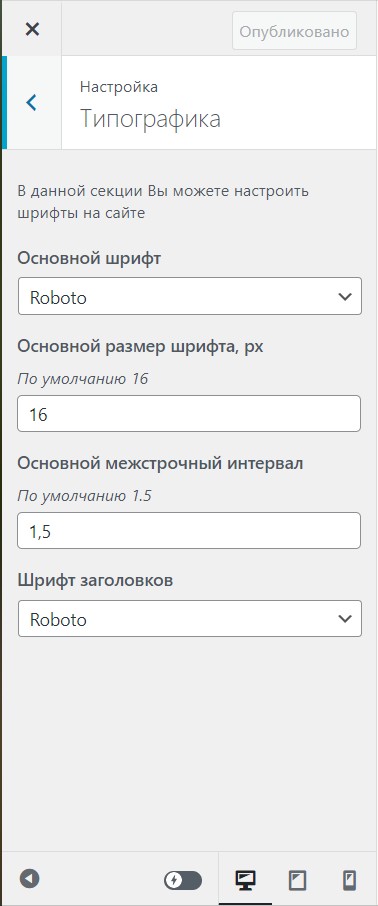378x906 pixels.
Task: Click the Настройка breadcrumb text
Action: pos(118,87)
